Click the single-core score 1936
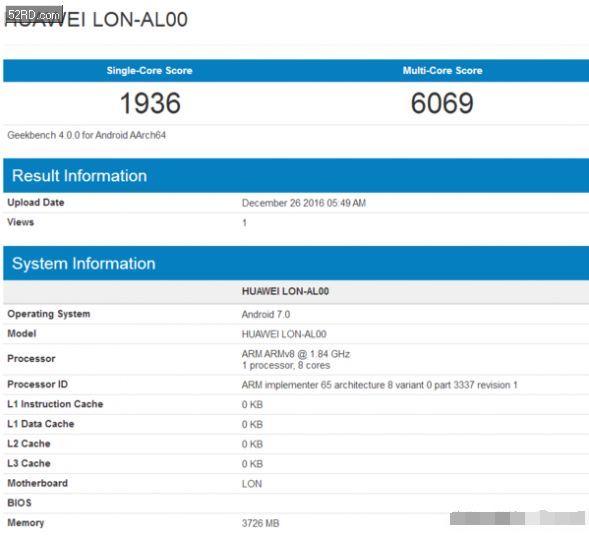The image size is (589, 547). 150,103
